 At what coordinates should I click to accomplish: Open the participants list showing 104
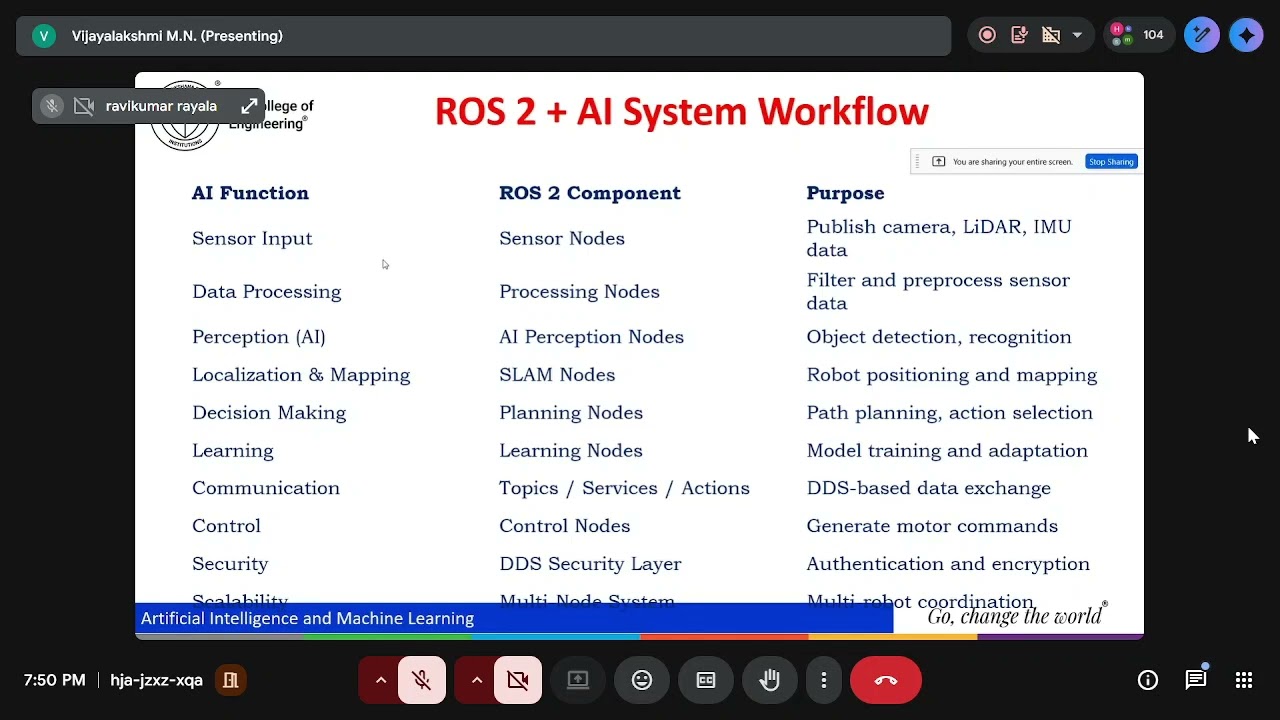[x=1137, y=35]
